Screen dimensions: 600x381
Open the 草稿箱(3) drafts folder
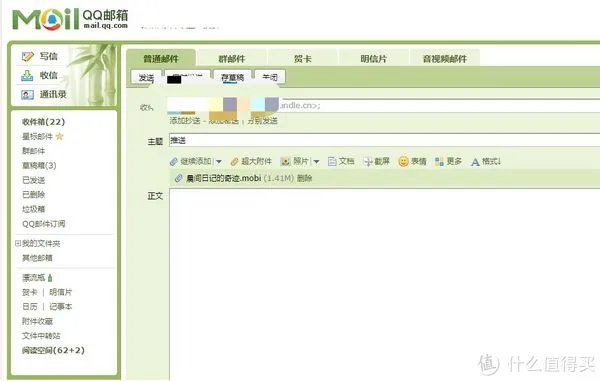(x=39, y=166)
